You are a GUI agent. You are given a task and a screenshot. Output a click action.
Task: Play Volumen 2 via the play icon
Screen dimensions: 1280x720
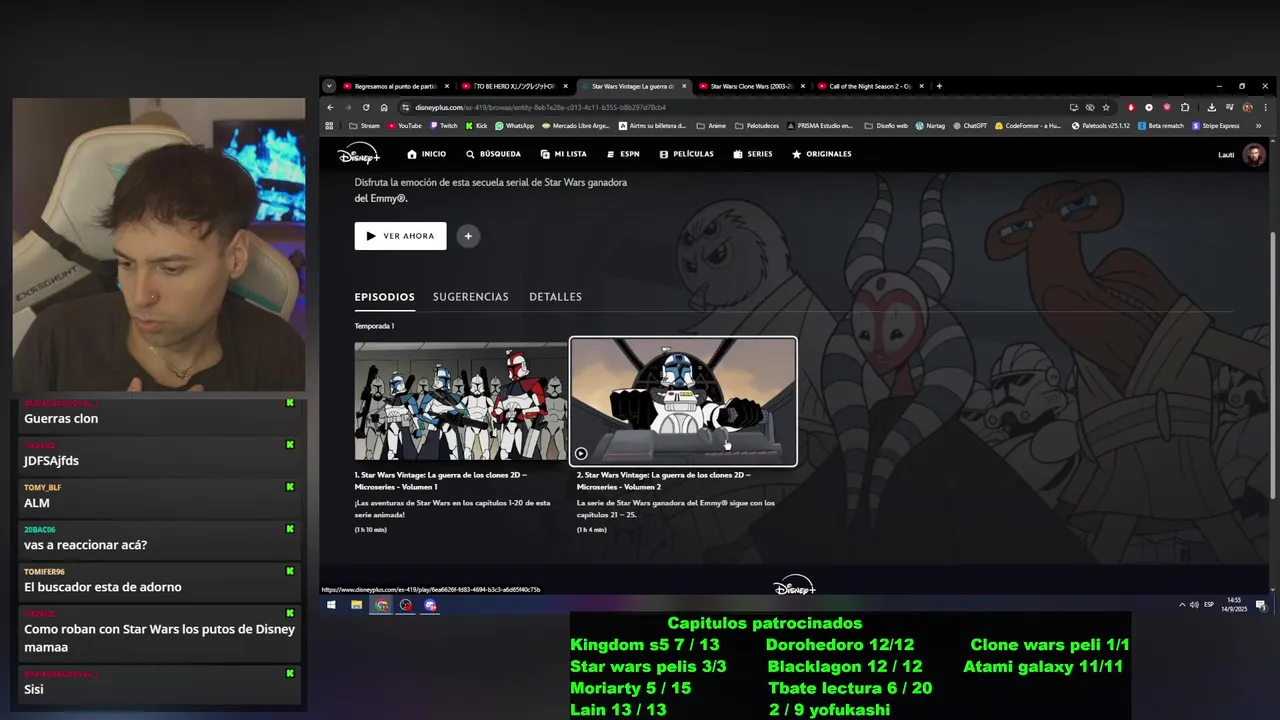click(x=581, y=453)
